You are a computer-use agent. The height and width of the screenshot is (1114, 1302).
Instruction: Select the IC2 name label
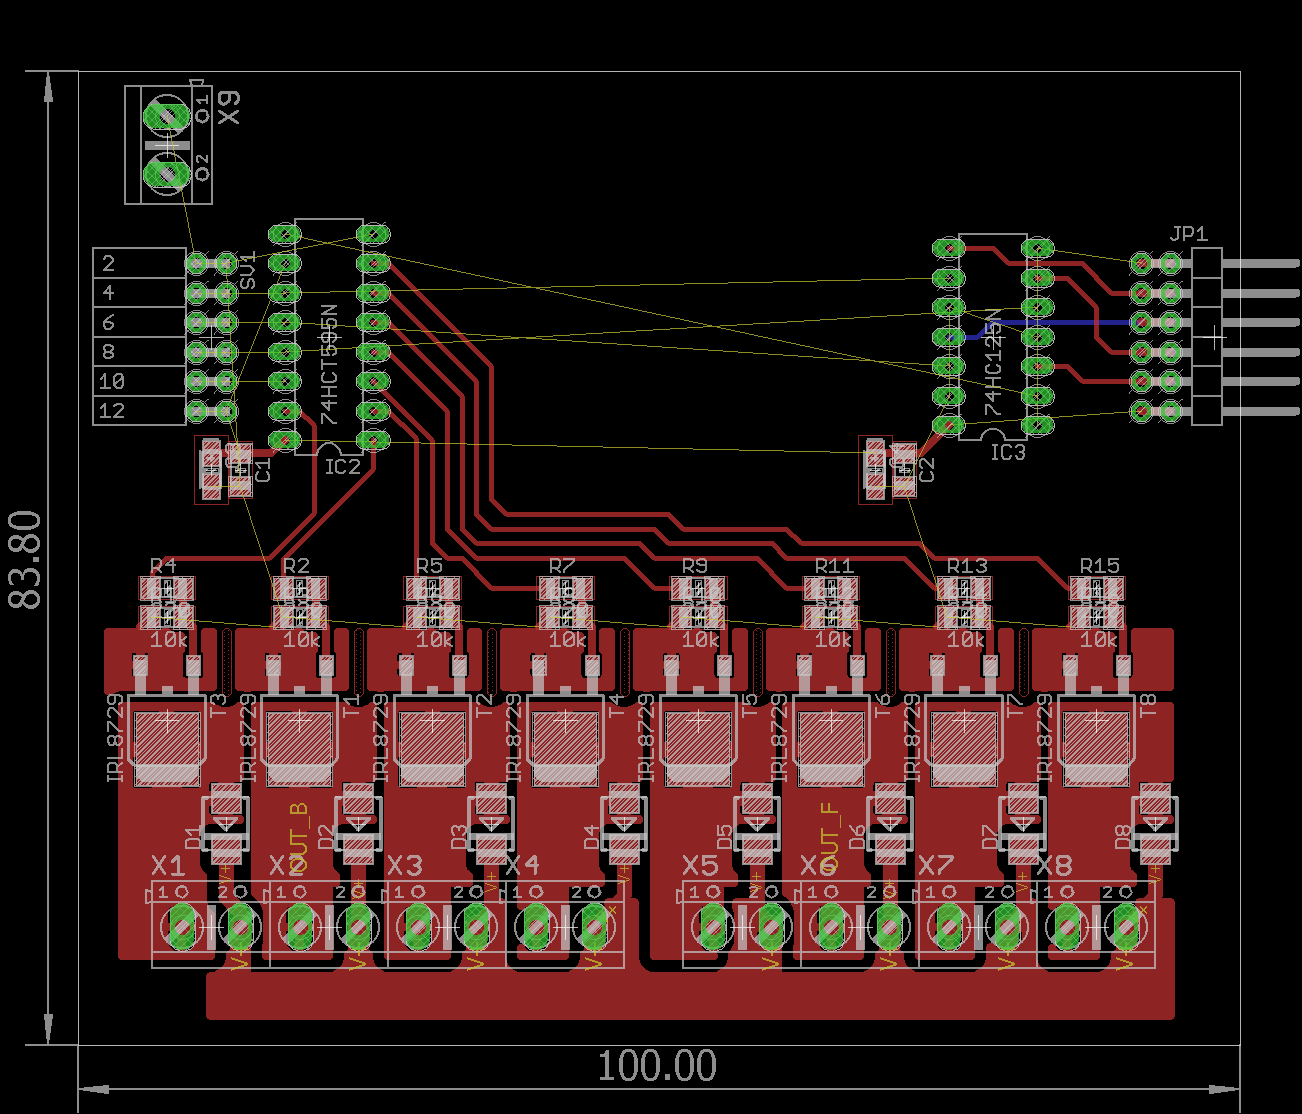coord(342,467)
